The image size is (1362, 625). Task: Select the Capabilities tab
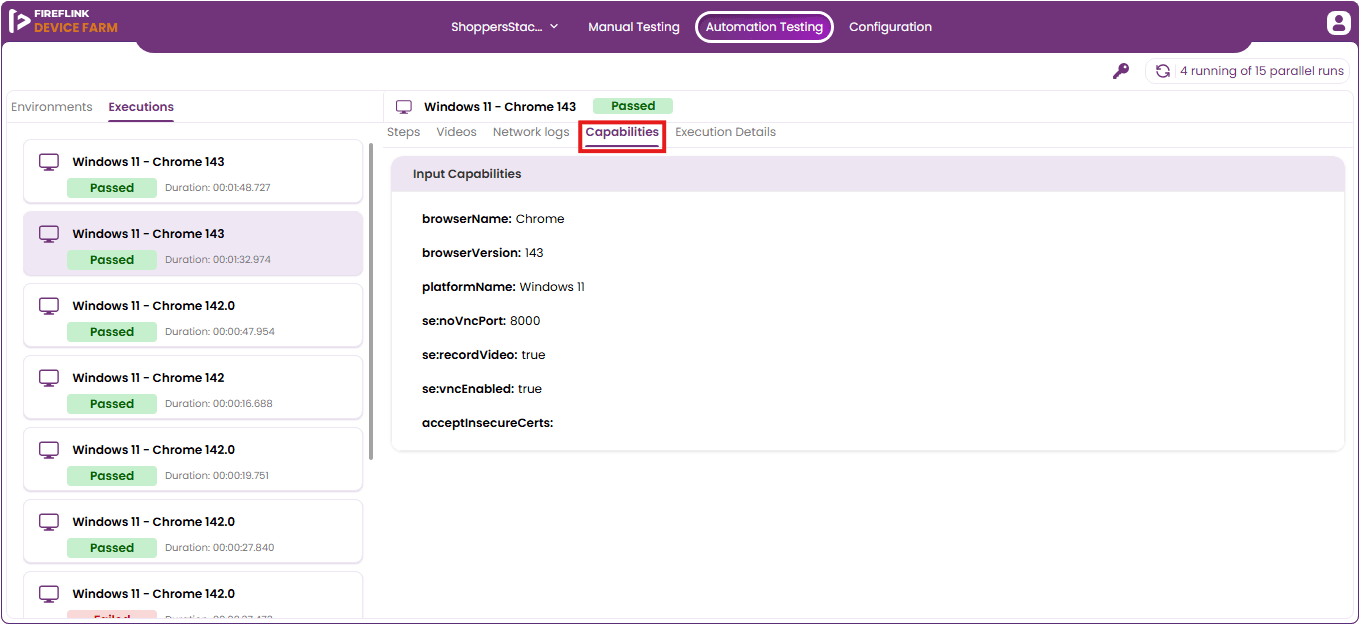[622, 133]
